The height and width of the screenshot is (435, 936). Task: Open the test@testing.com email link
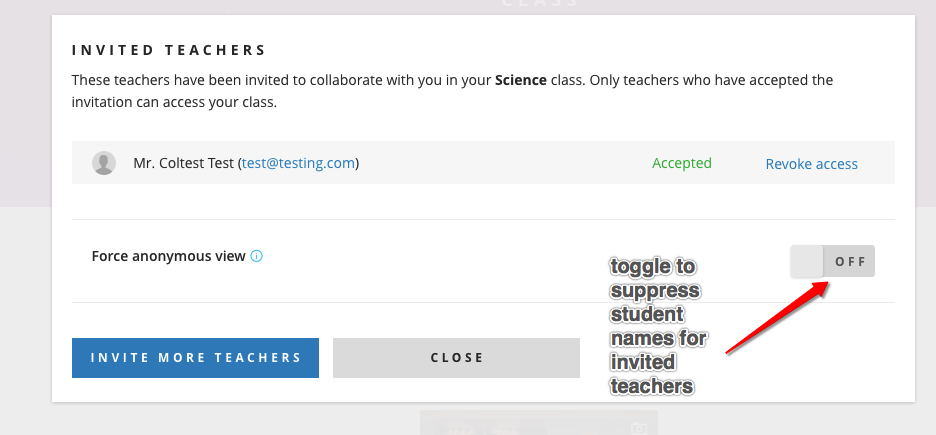click(x=298, y=163)
